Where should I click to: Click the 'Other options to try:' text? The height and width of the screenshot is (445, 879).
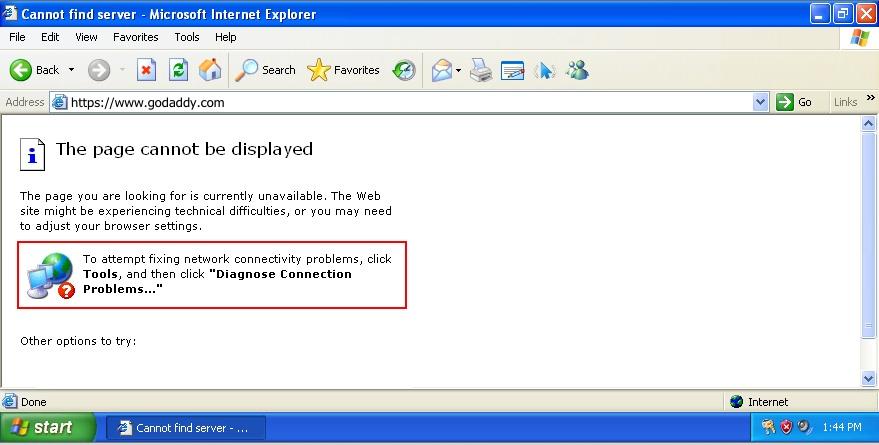(x=78, y=341)
